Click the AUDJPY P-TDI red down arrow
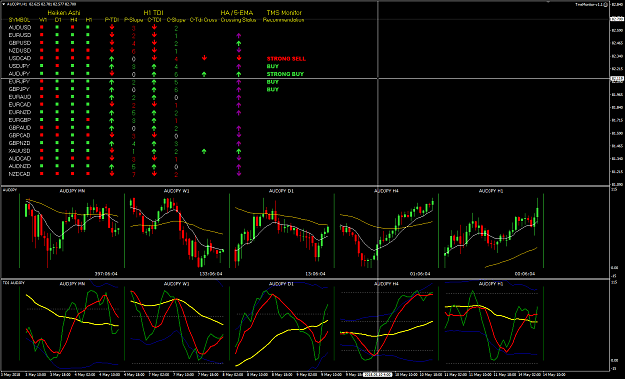Viewport: 625px width, 379px height. 112,74
